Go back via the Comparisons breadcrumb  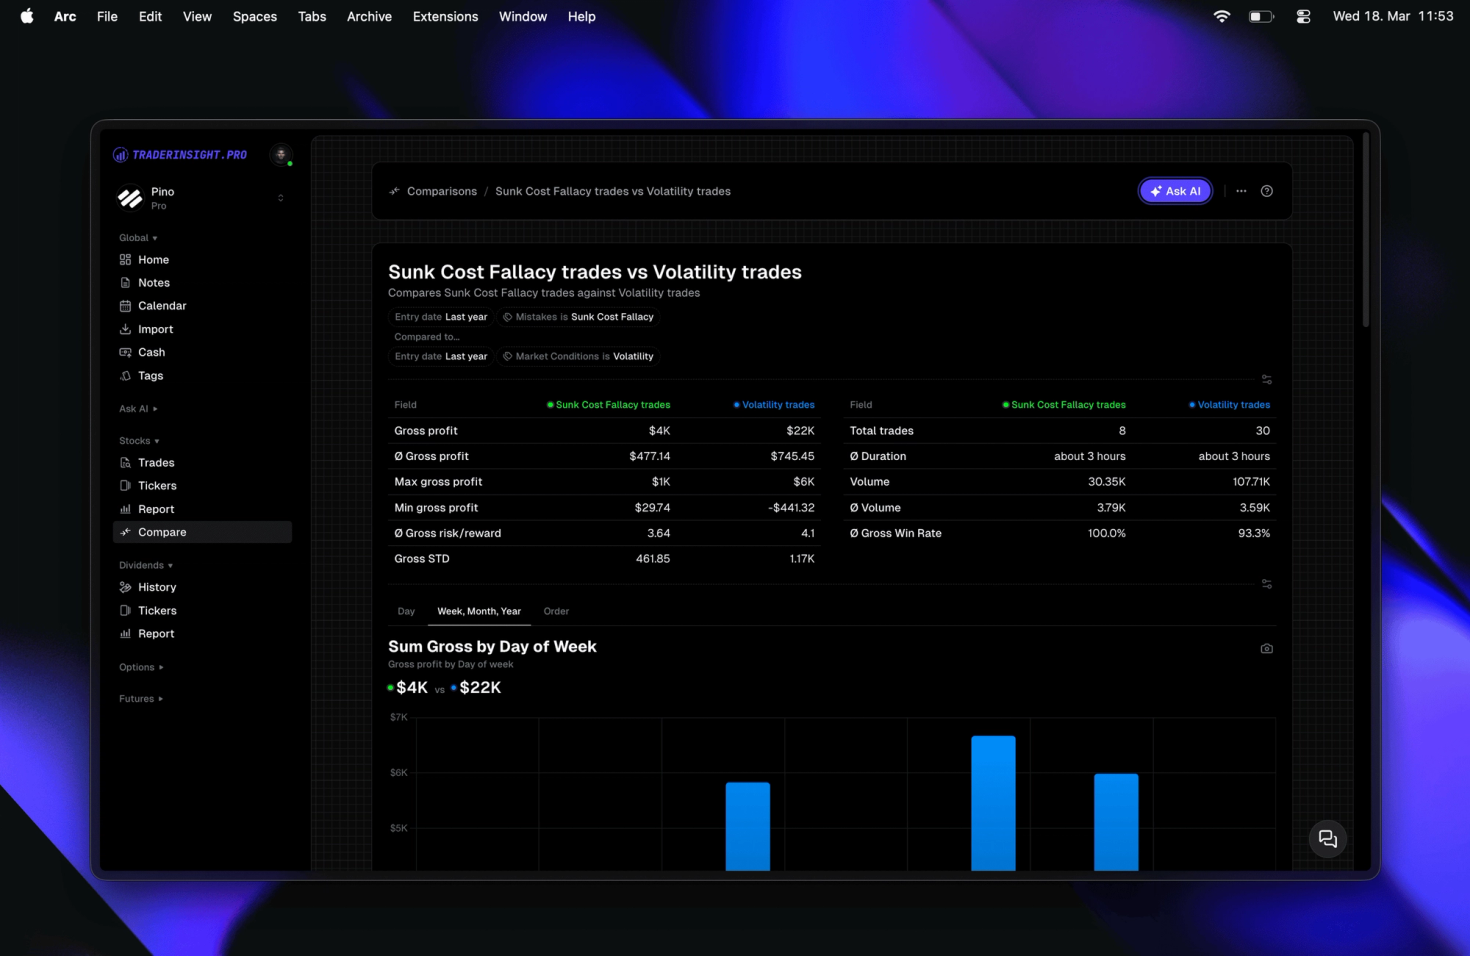[x=442, y=191]
